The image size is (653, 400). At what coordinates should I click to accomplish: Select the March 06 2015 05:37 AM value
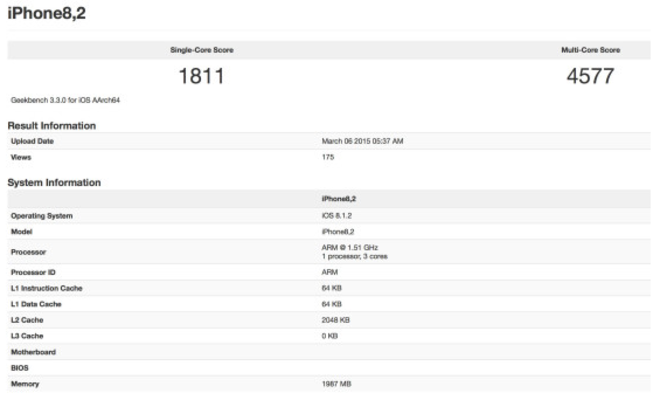362,141
